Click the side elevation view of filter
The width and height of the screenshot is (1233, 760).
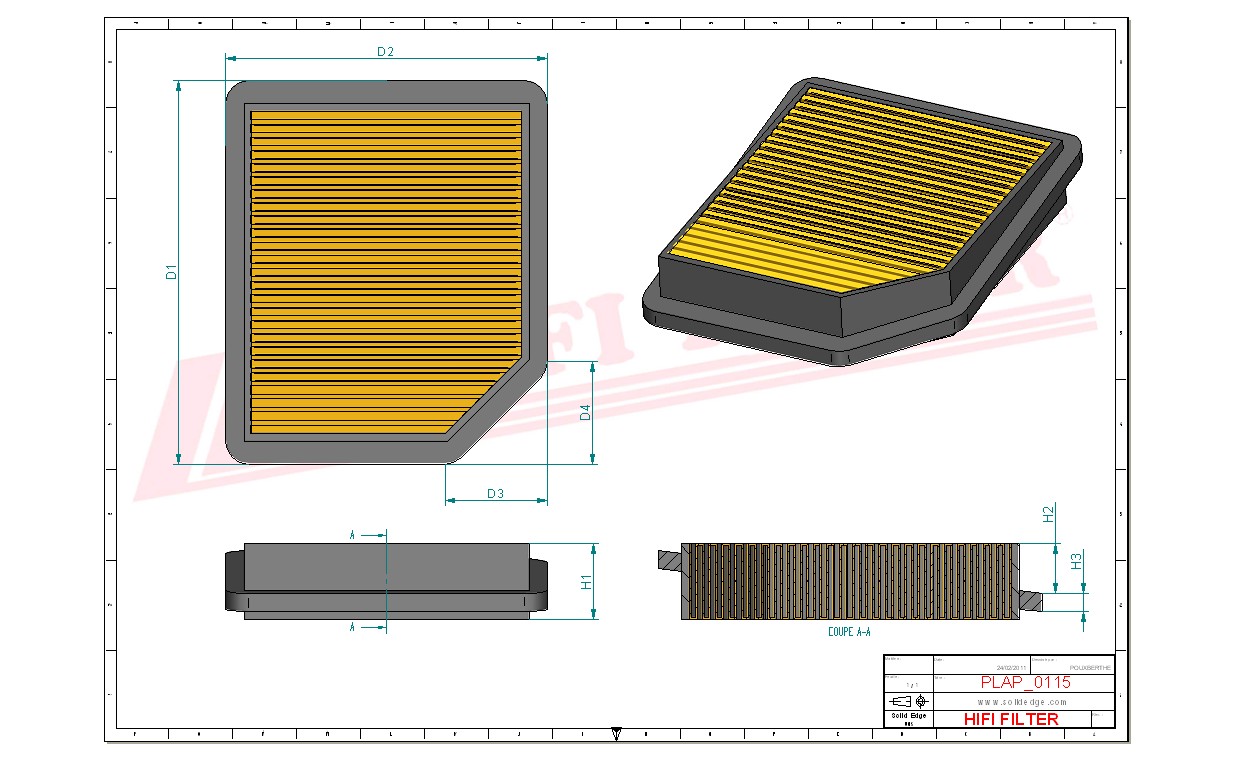(x=385, y=580)
